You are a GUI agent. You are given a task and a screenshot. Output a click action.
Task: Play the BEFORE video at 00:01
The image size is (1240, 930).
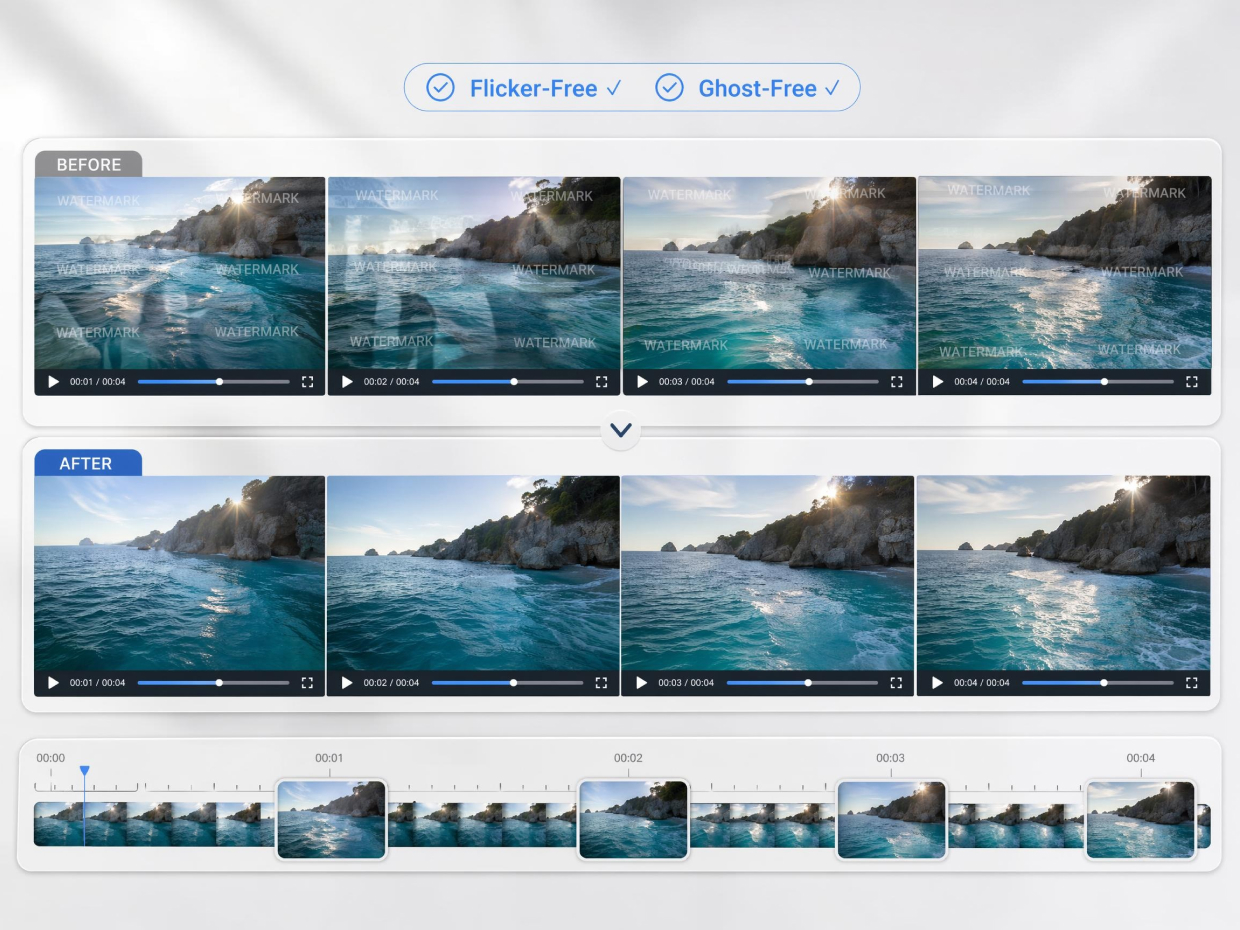point(54,382)
